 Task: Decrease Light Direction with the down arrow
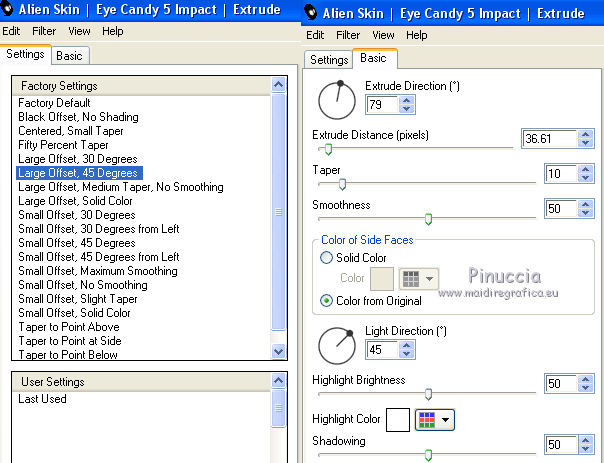(x=407, y=354)
